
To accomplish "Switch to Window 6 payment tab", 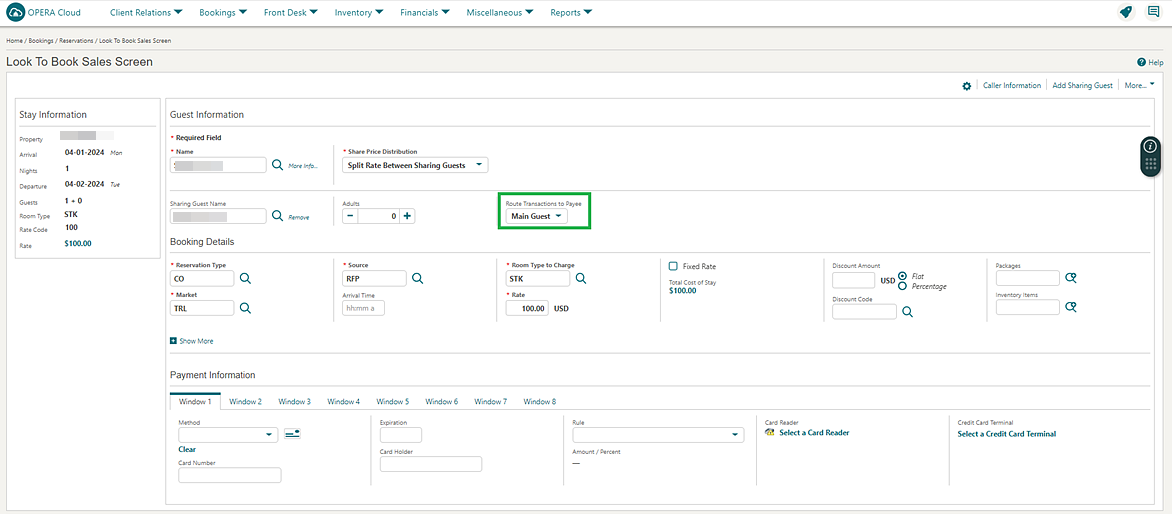I will click(x=442, y=401).
